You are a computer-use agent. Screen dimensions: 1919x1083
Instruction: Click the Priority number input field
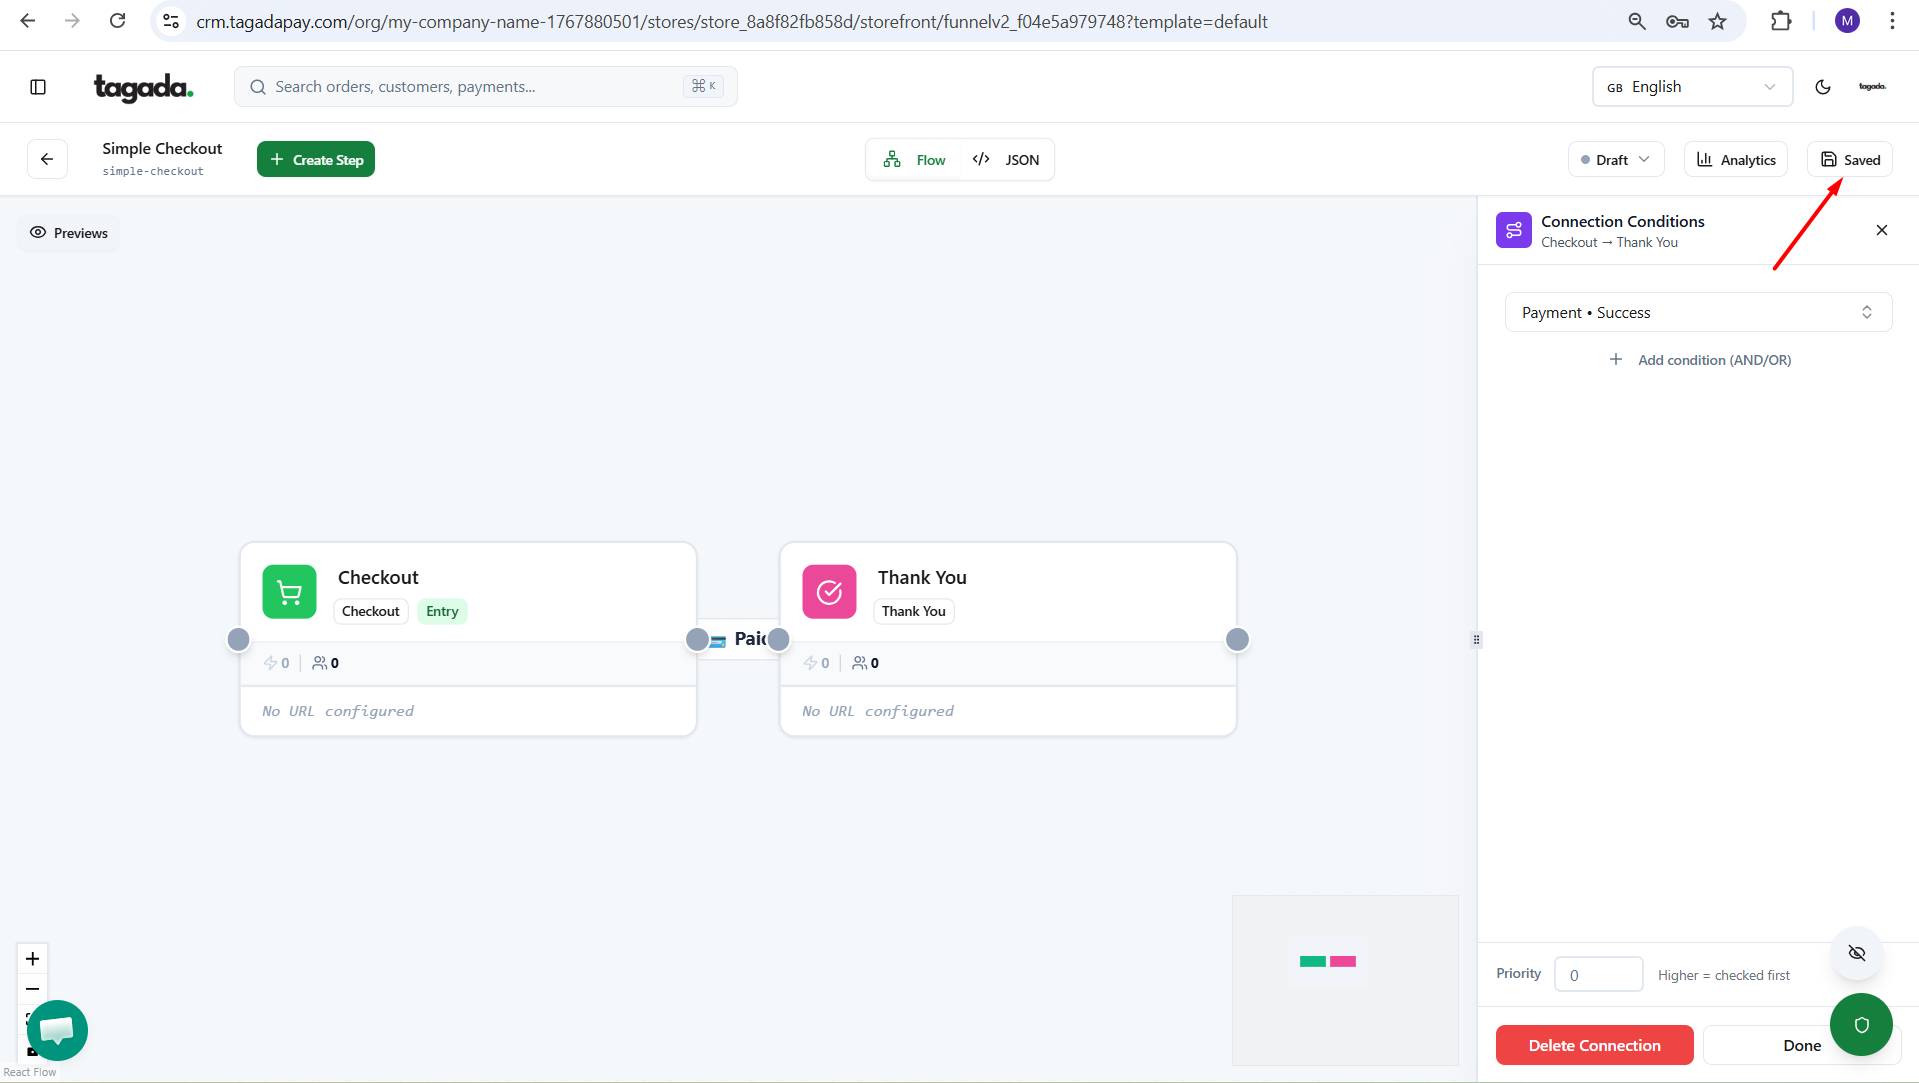1598,975
